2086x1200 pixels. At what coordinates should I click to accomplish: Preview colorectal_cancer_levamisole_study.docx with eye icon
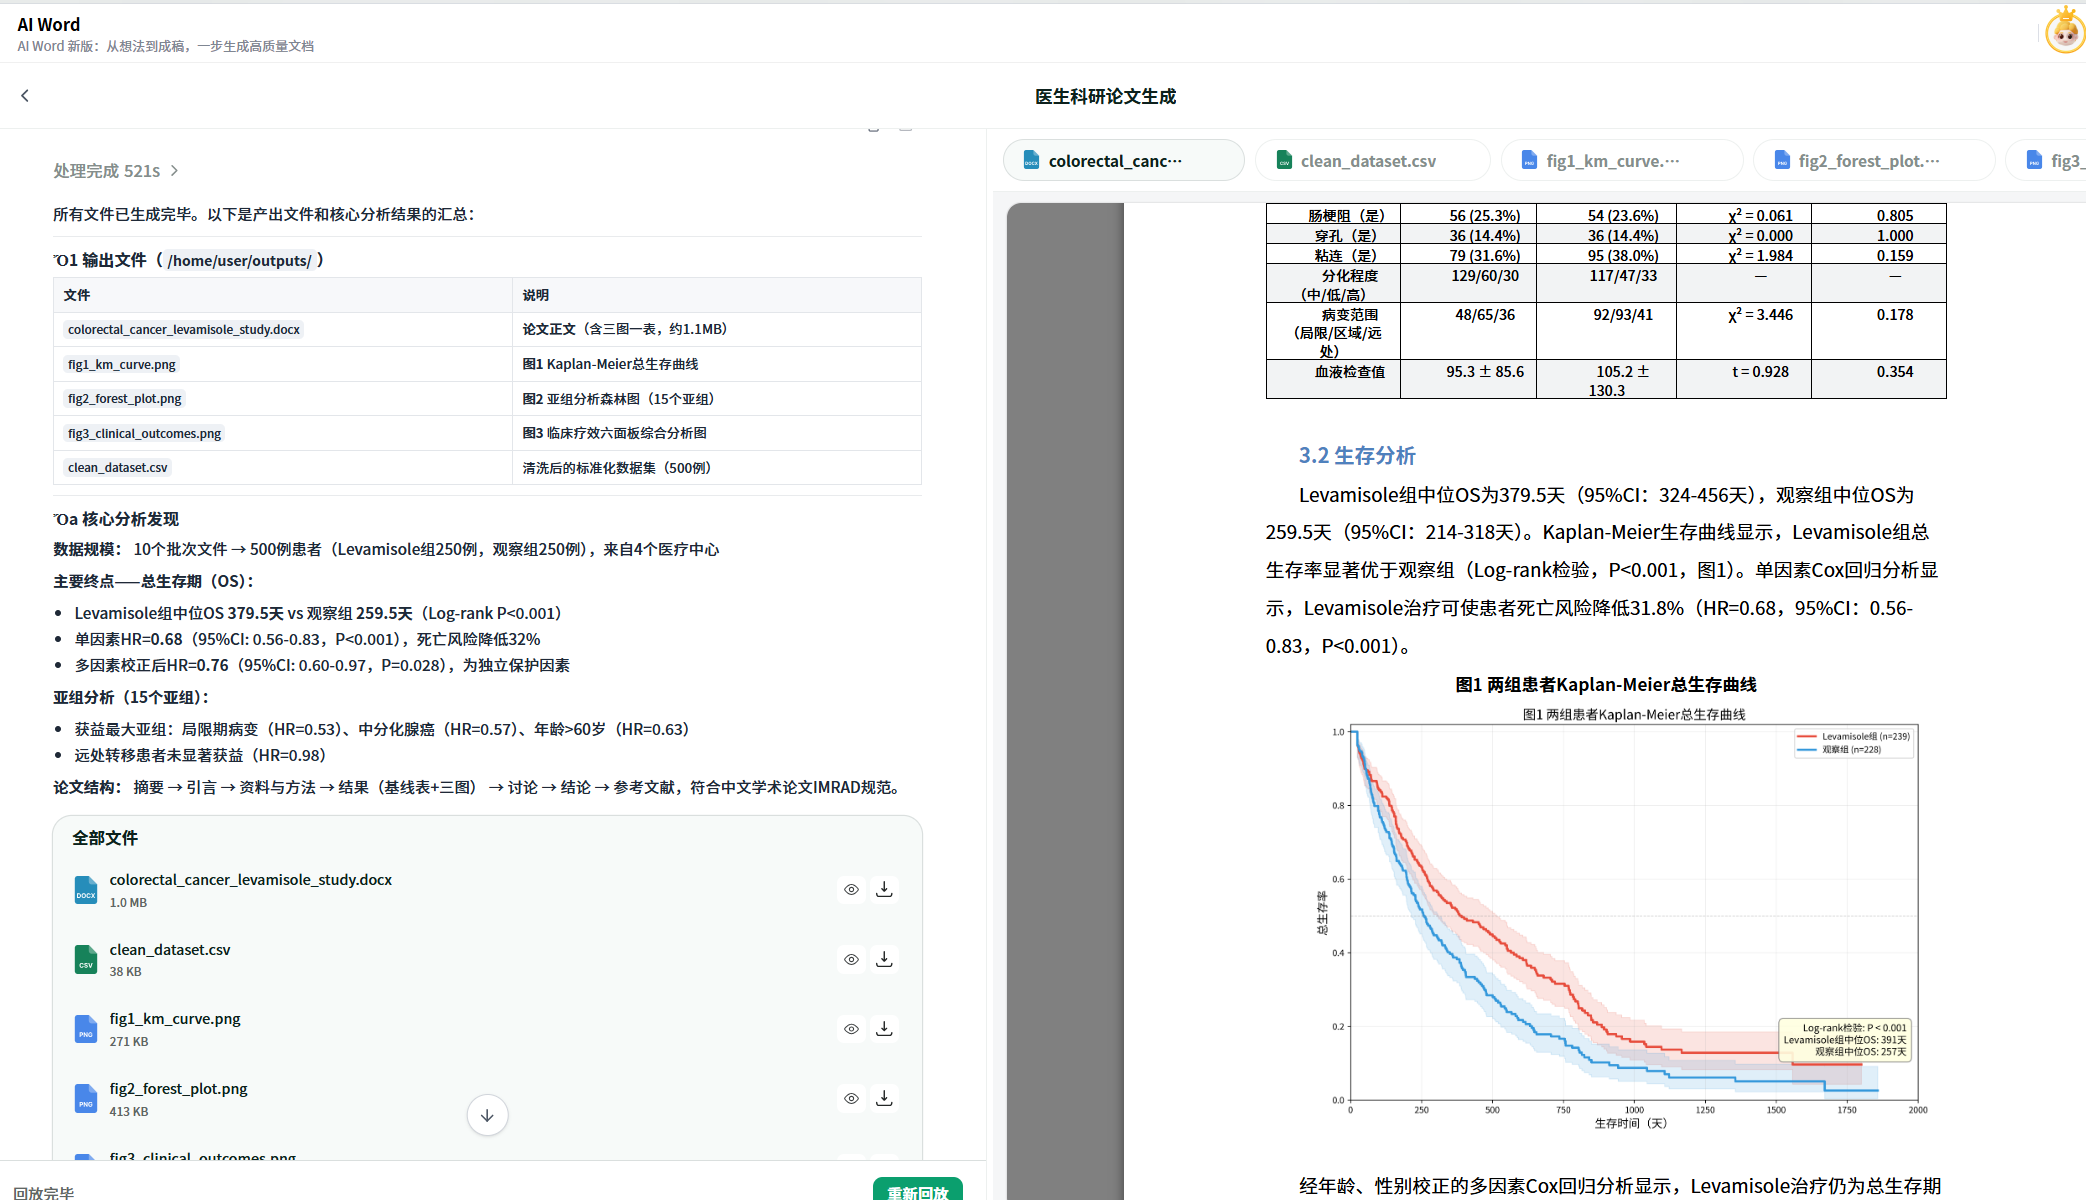[851, 889]
